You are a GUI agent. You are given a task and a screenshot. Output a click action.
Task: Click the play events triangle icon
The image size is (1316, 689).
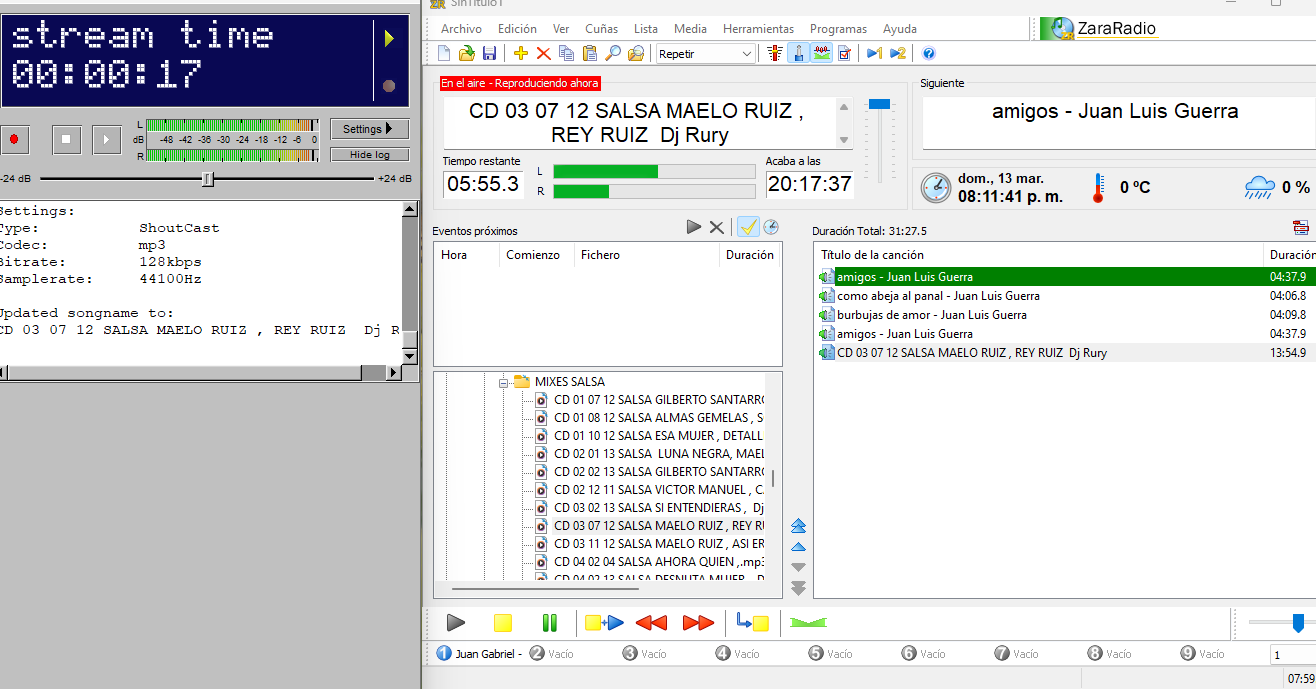tap(694, 227)
